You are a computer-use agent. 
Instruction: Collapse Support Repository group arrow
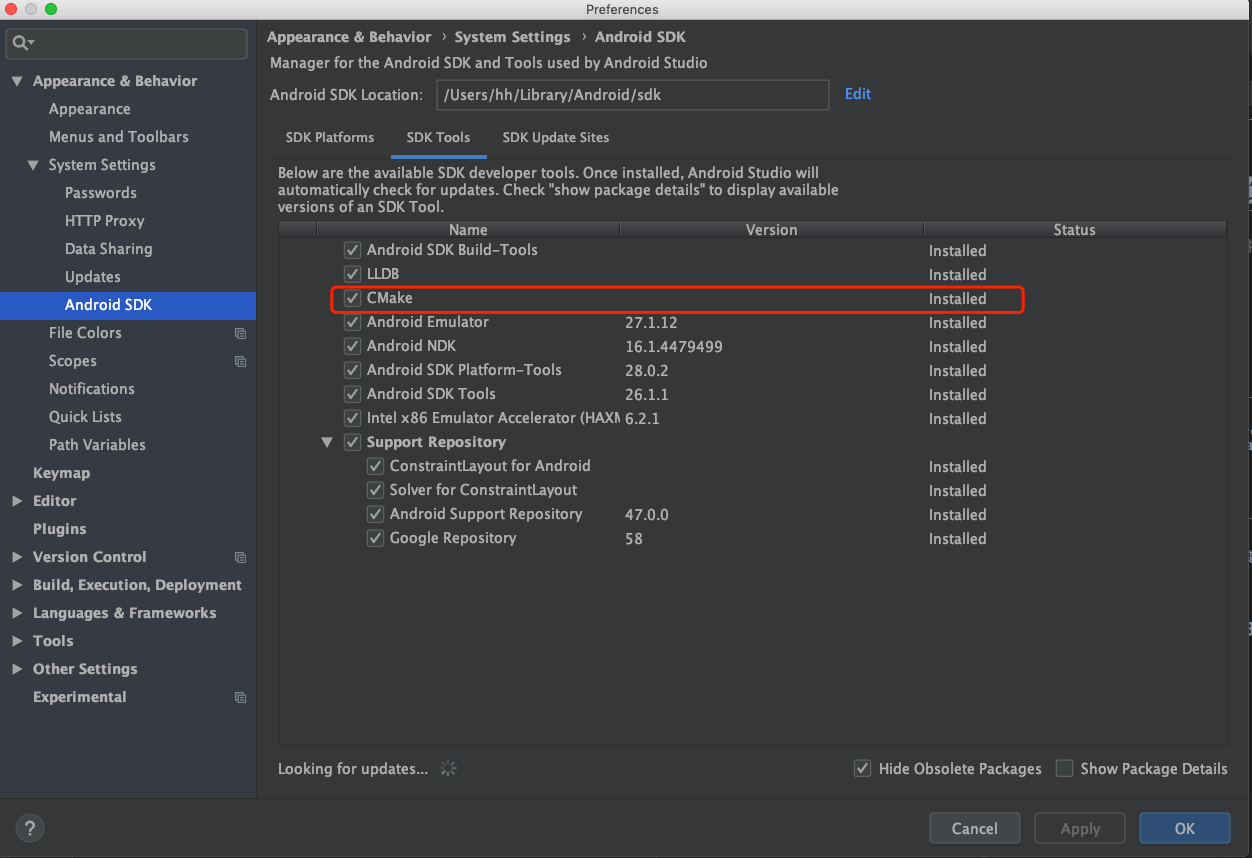327,442
